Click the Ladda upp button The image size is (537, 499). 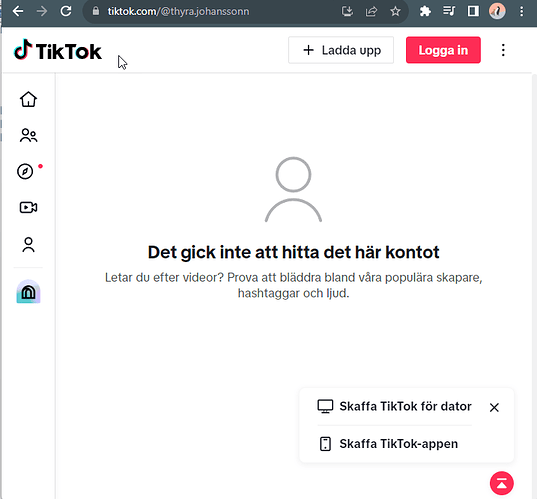[x=341, y=50]
